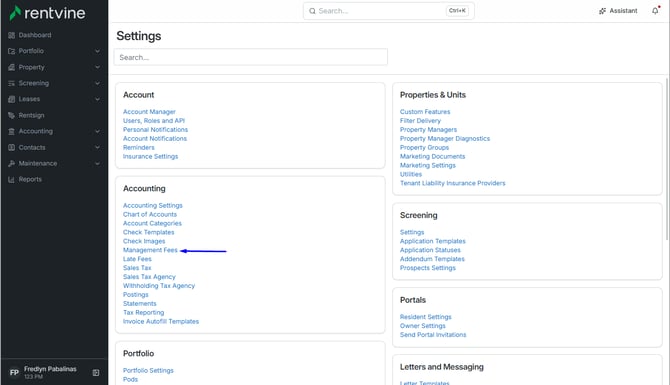Viewport: 670px width, 385px height.
Task: Click the Maintenance wrench icon
Action: pyautogui.click(x=12, y=163)
